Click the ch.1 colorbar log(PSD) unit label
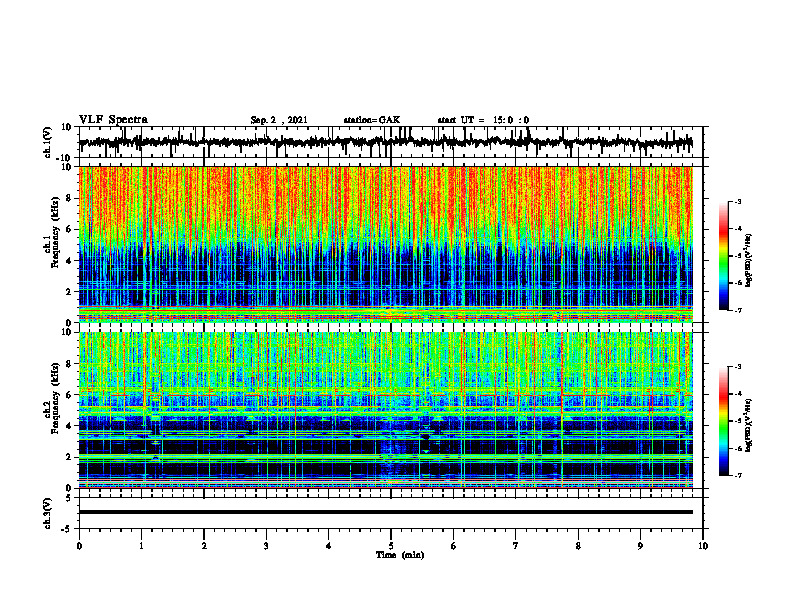This screenshot has height=612, width=792. pos(749,261)
